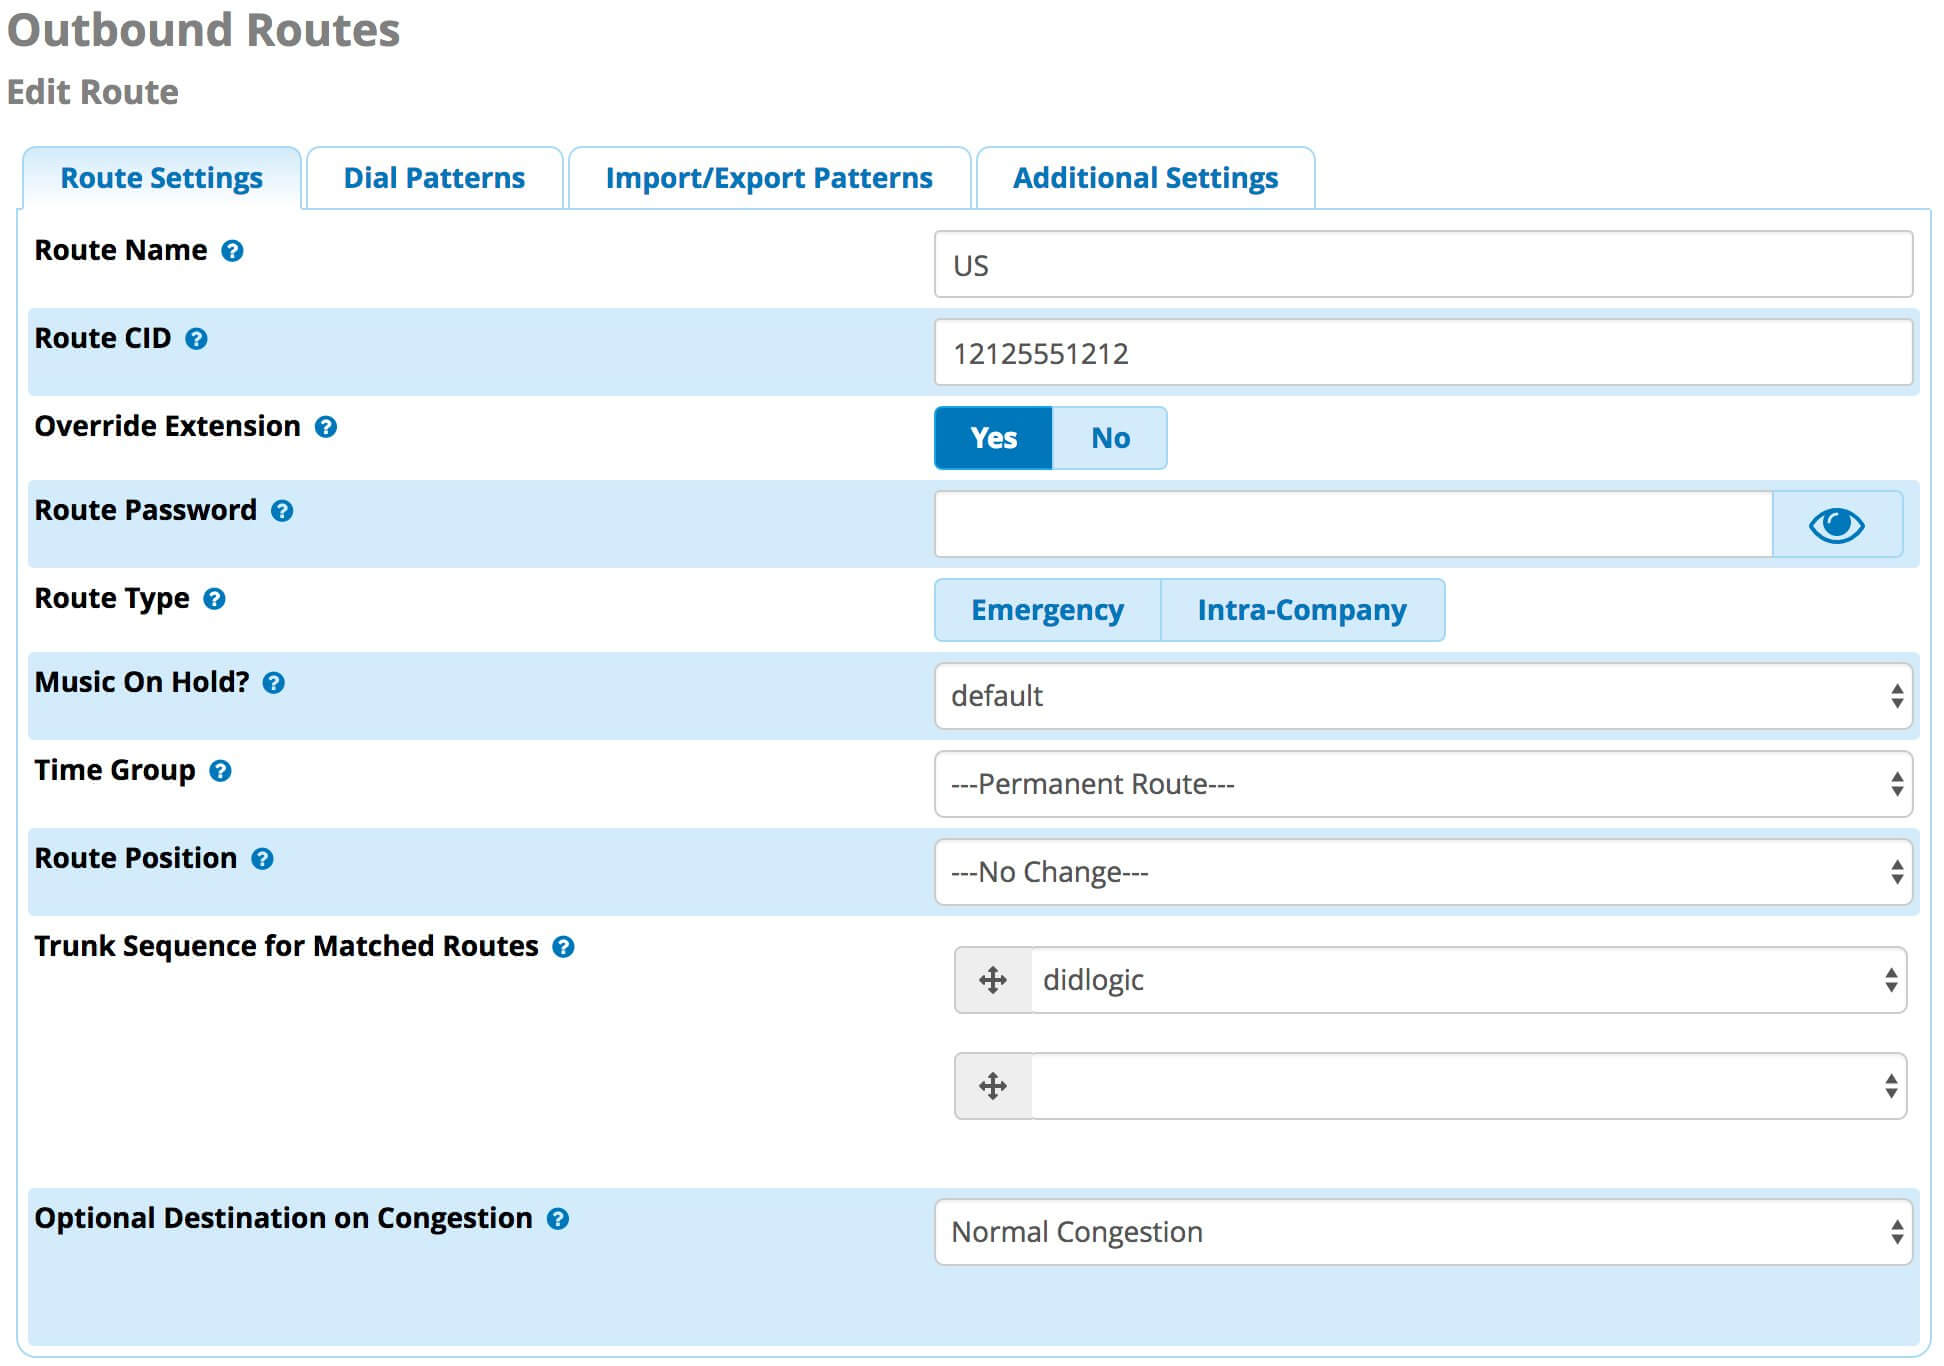This screenshot has width=1944, height=1366.
Task: Click Route Password help question icon
Action: click(x=282, y=511)
